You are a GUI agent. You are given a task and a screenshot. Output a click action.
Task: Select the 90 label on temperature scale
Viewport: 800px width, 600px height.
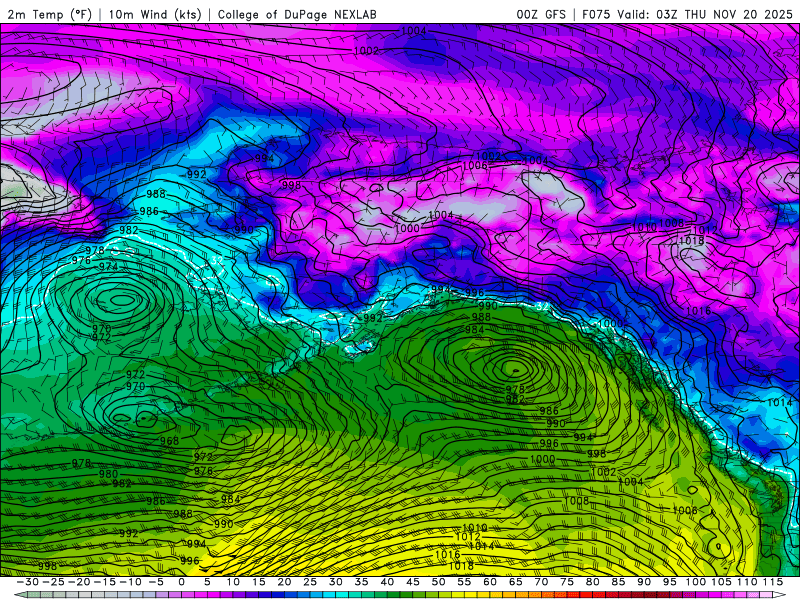point(643,582)
